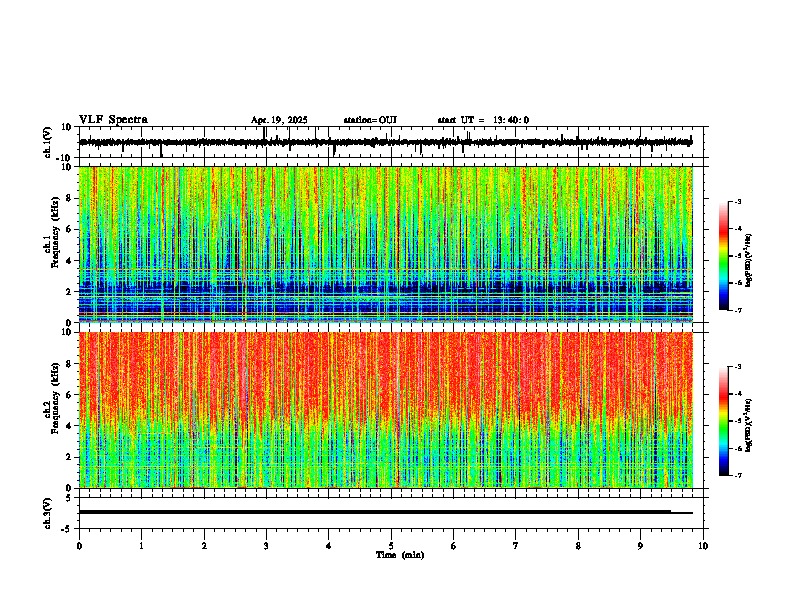
Task: Click the "0" tick on the time axis
Action: [79, 546]
